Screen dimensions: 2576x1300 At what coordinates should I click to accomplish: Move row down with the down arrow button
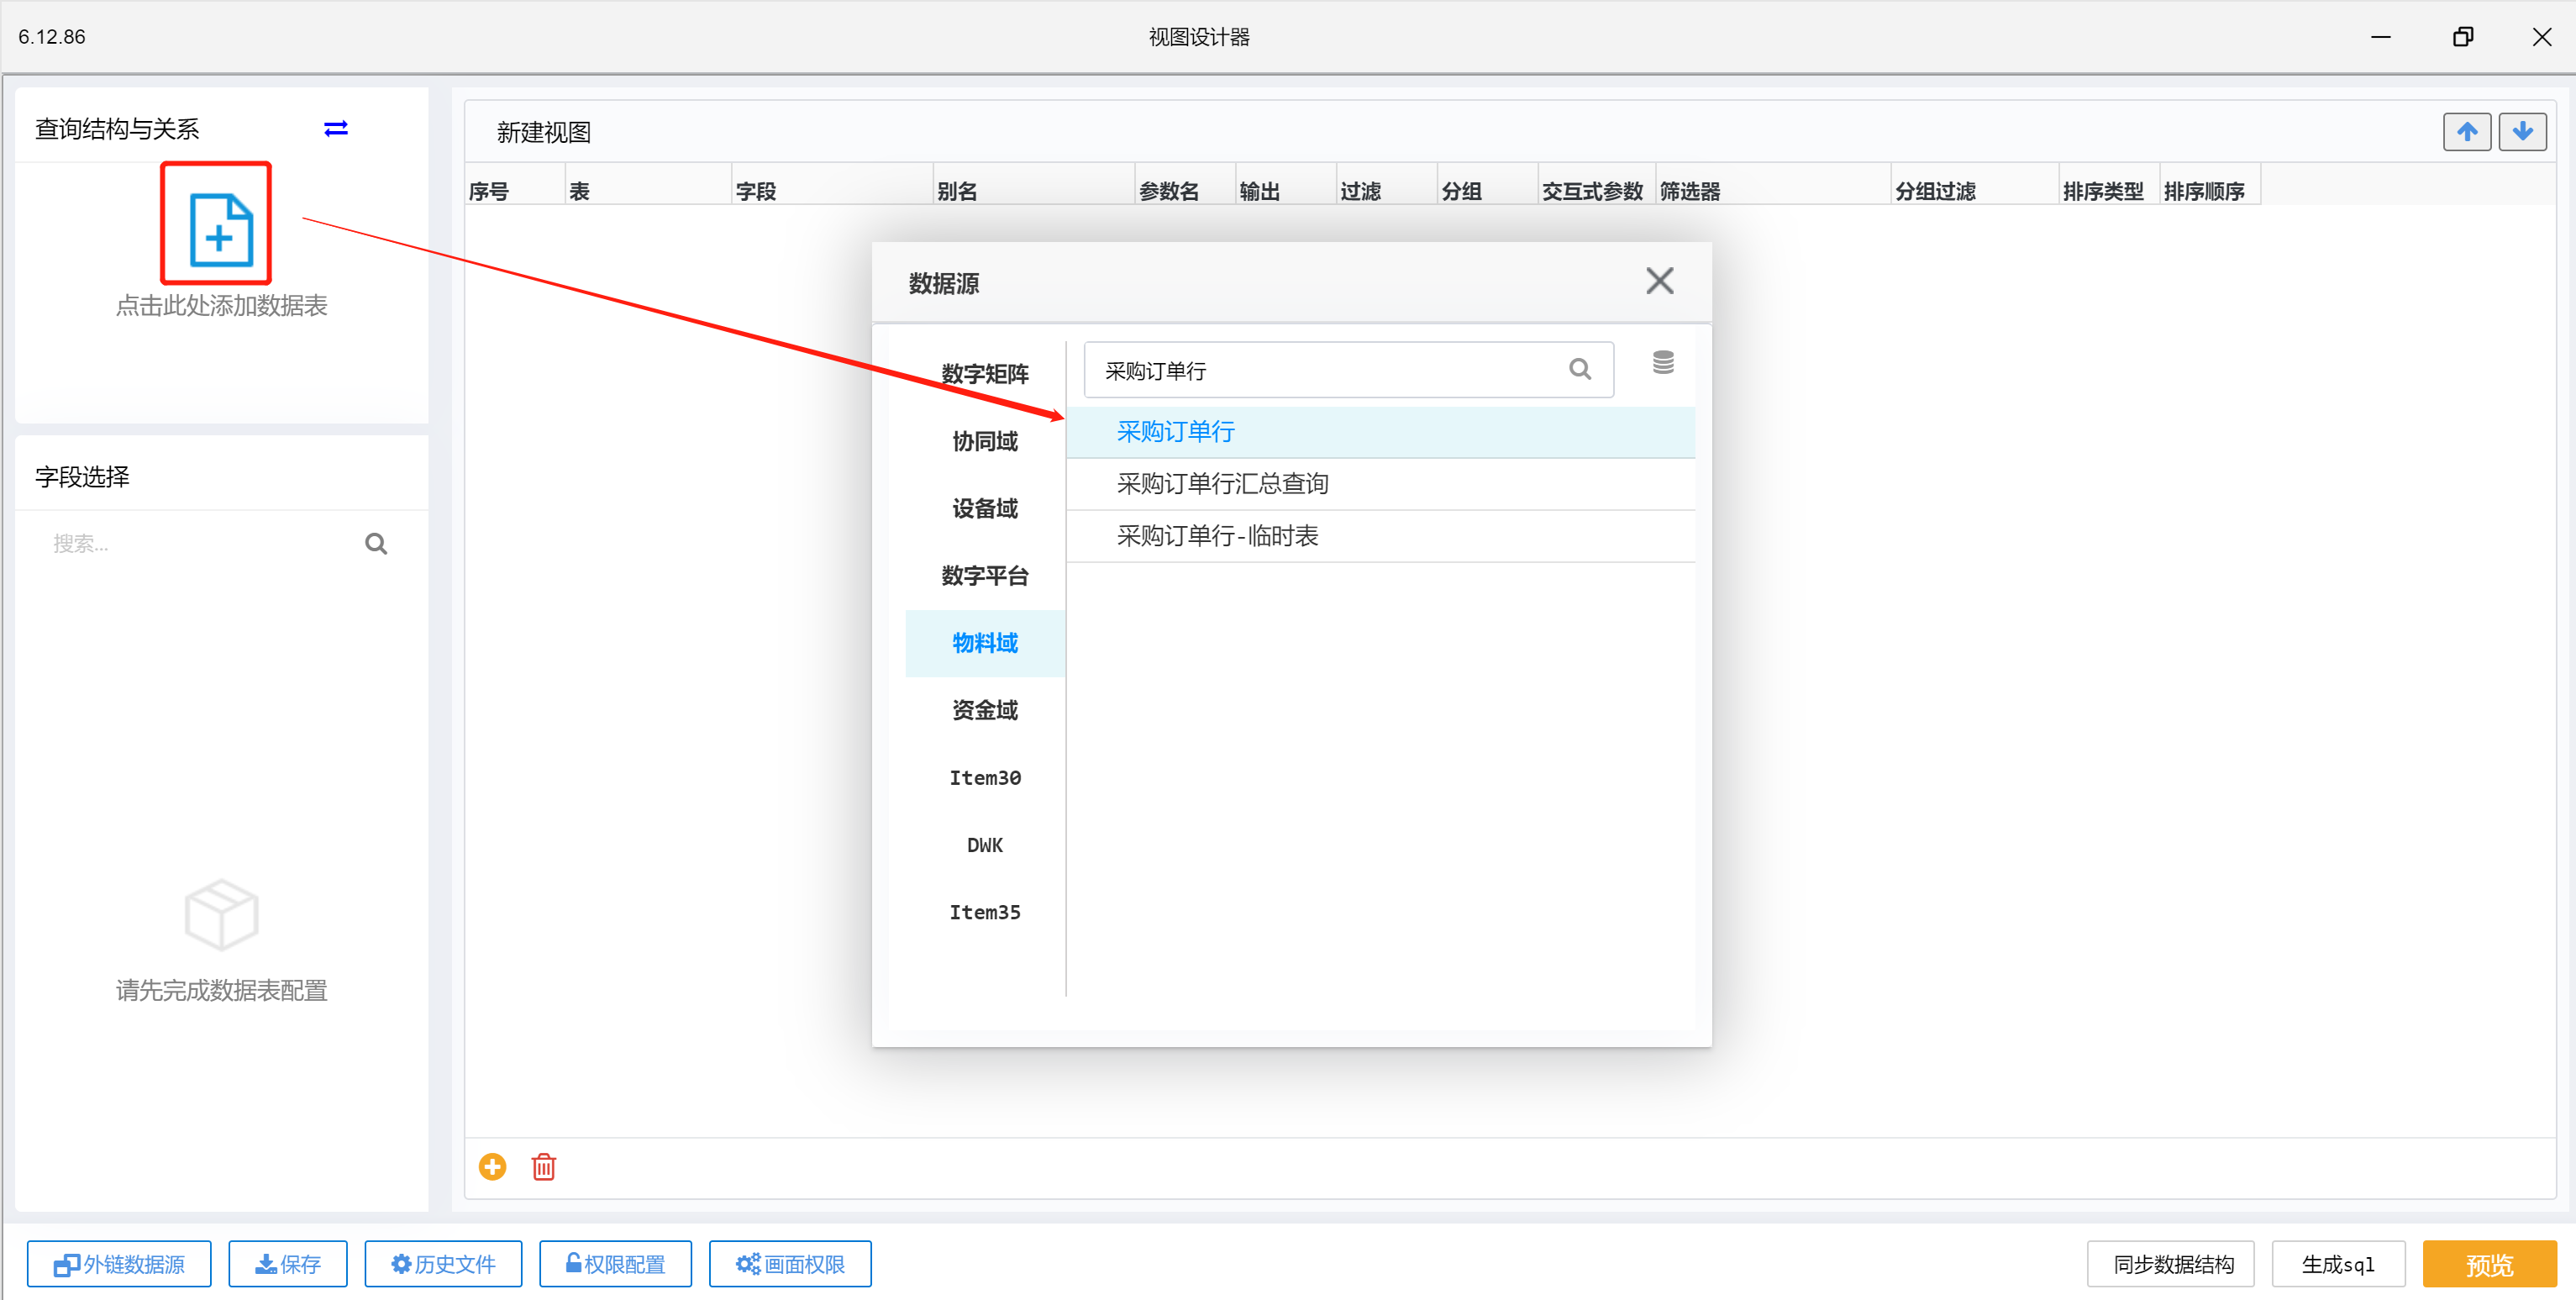(2522, 132)
